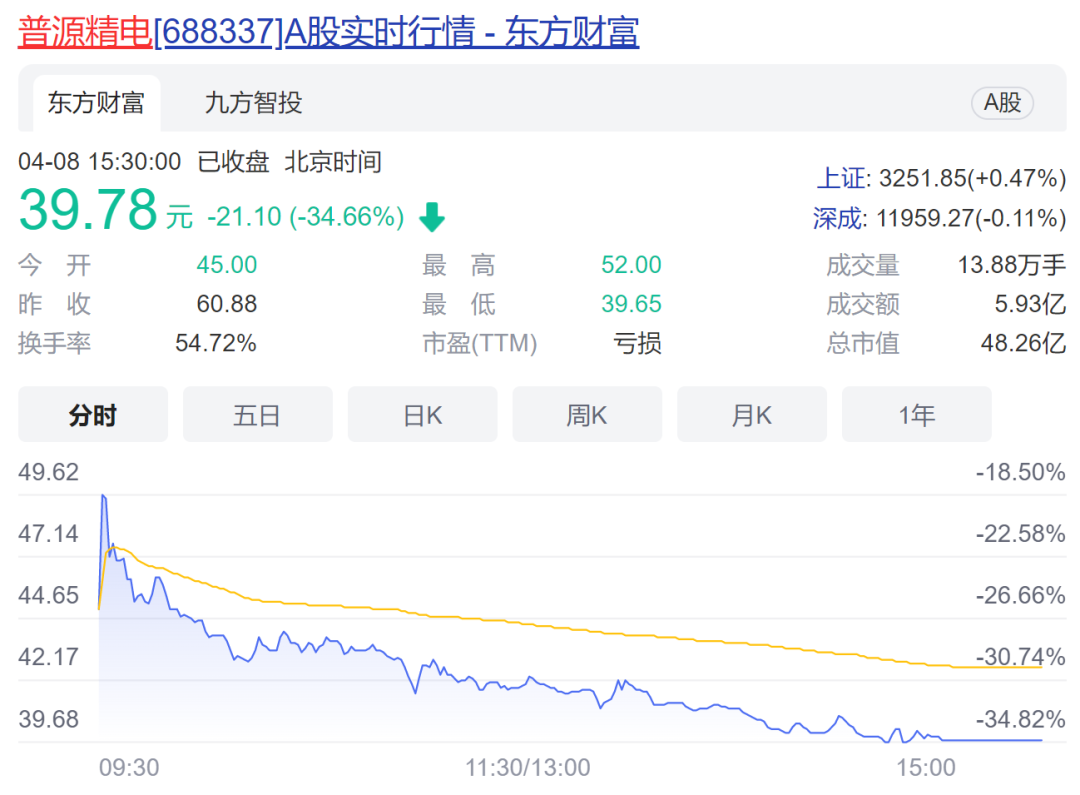Click the 44.65 price axis label

coord(48,595)
